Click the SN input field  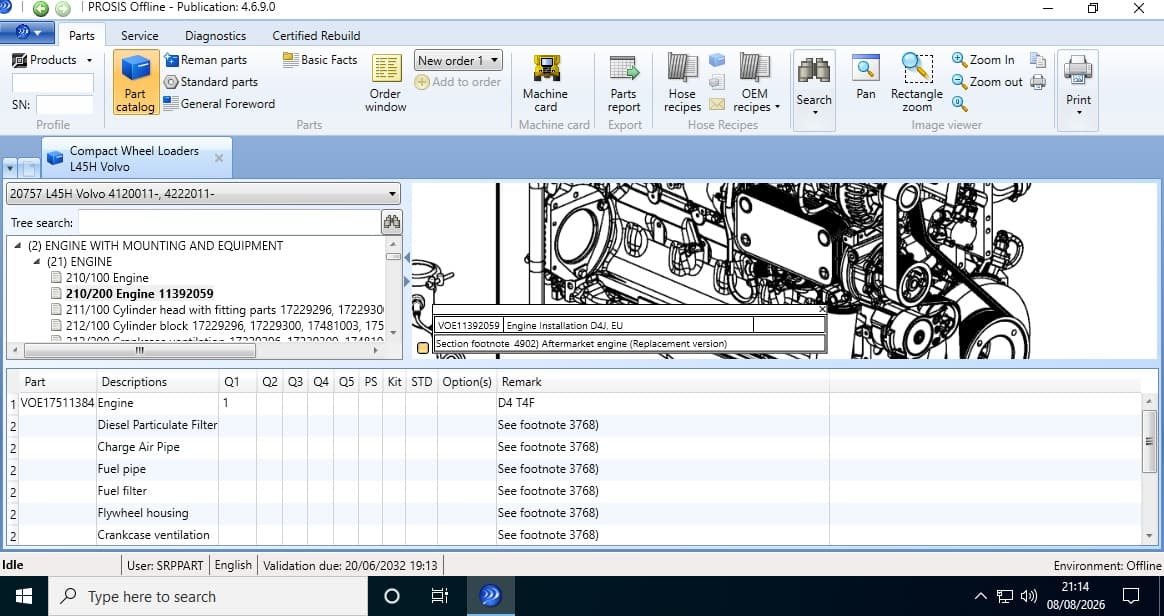click(65, 105)
